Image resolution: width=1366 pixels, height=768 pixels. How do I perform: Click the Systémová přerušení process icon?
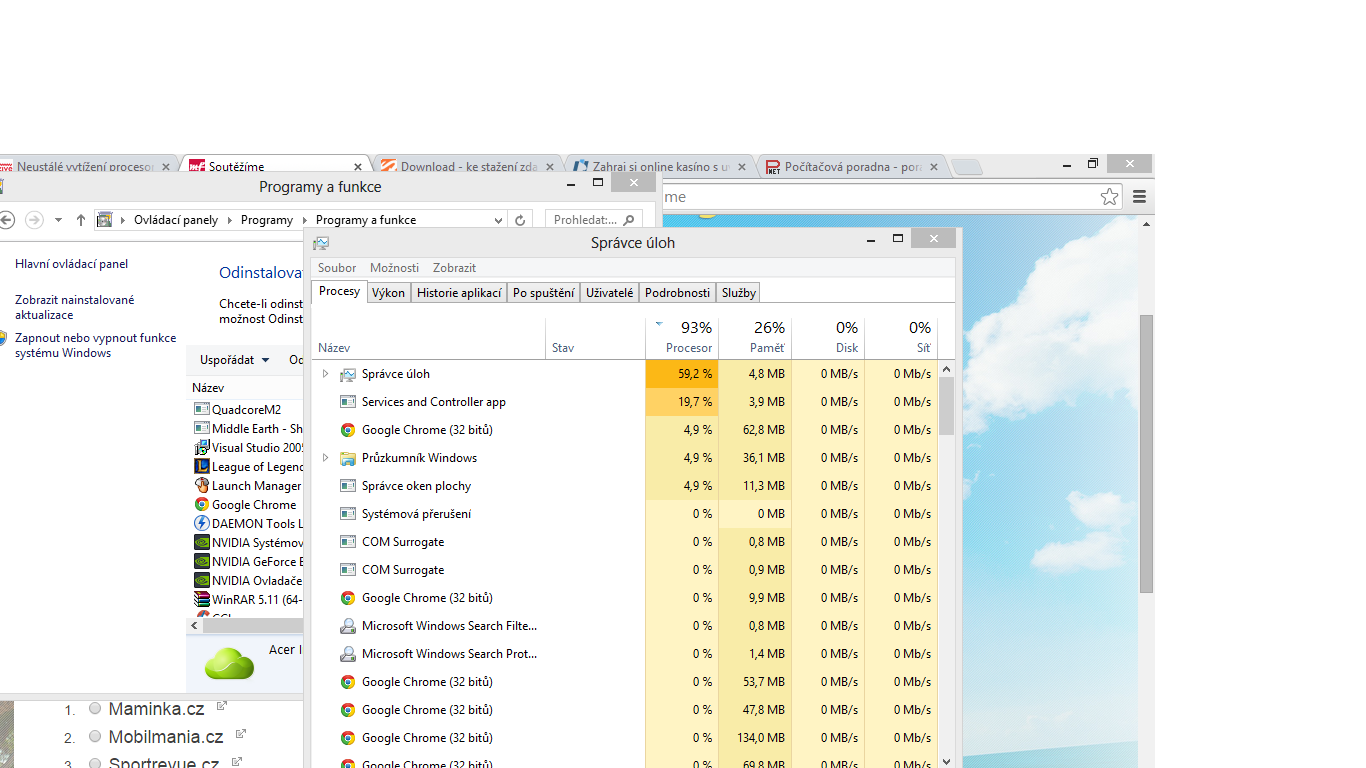coord(348,514)
